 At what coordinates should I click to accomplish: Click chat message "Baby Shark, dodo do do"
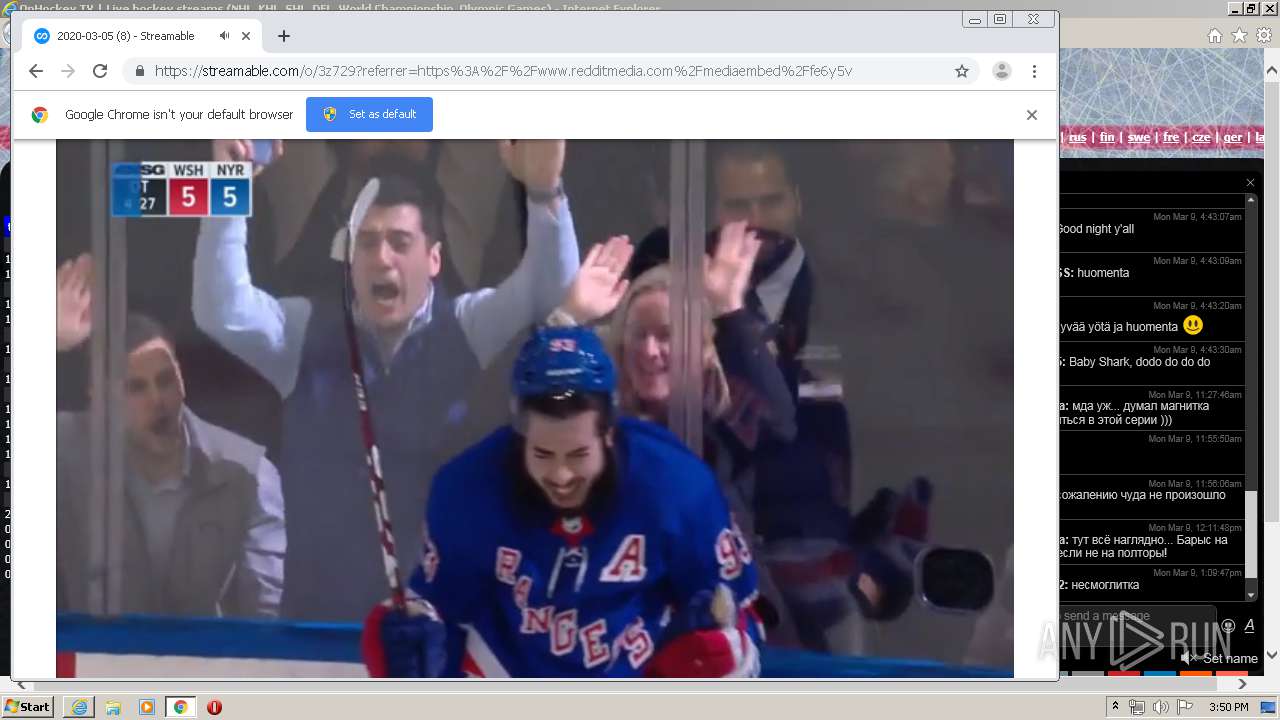tap(1139, 362)
